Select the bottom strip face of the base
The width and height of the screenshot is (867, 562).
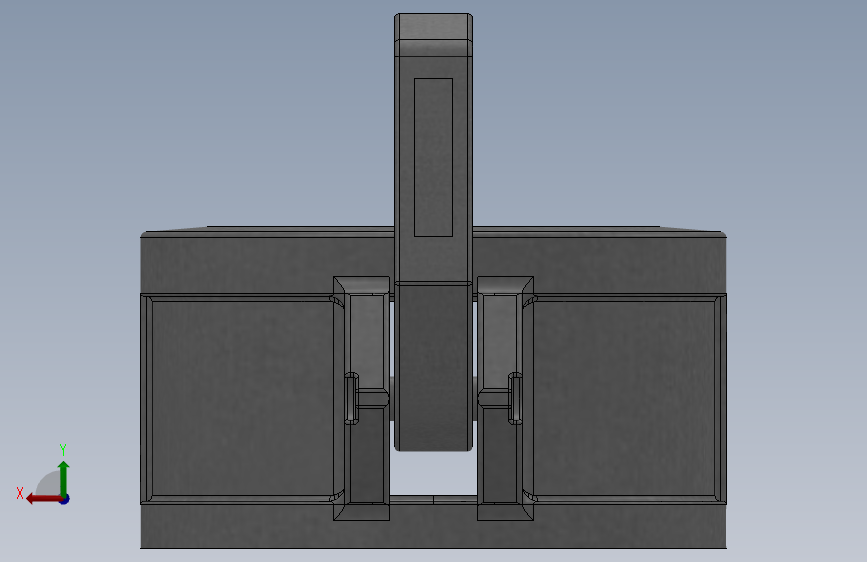(x=434, y=527)
